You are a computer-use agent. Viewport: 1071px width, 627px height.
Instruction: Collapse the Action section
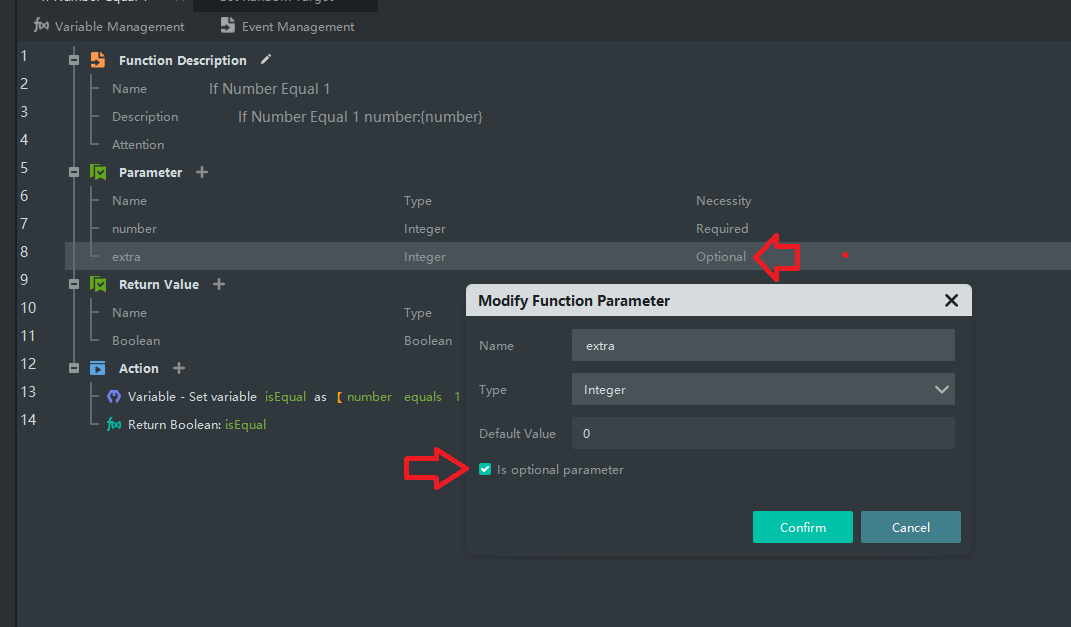click(x=73, y=368)
